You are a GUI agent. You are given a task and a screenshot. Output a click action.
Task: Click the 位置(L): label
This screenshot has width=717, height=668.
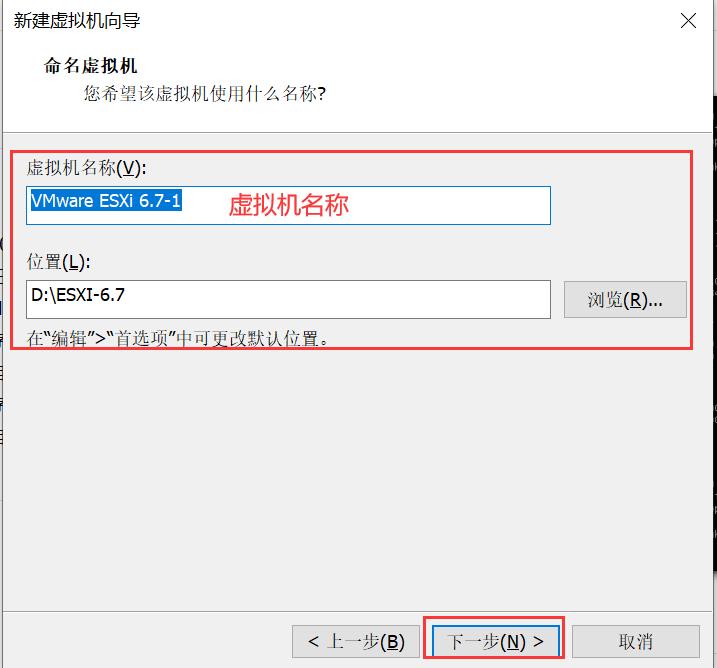[59, 262]
